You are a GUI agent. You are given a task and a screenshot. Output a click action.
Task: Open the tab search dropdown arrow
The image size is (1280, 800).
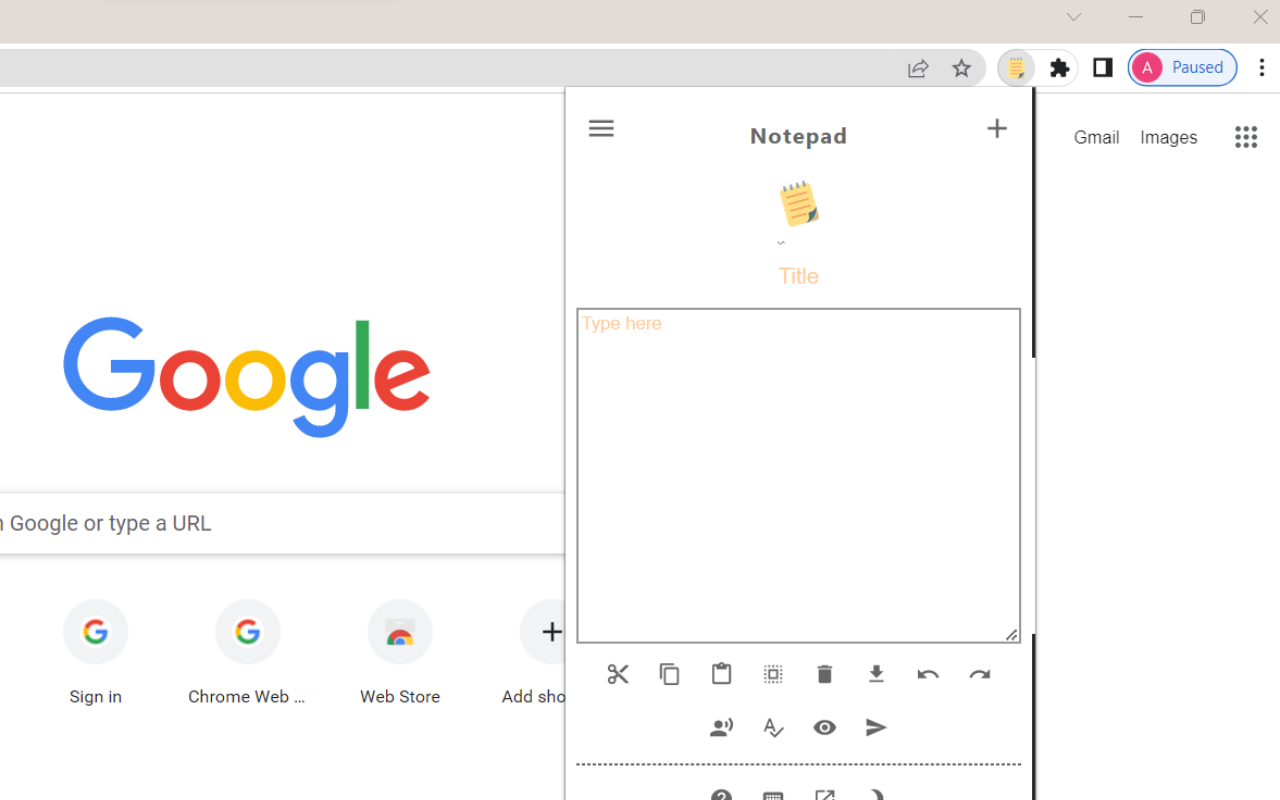1074,17
